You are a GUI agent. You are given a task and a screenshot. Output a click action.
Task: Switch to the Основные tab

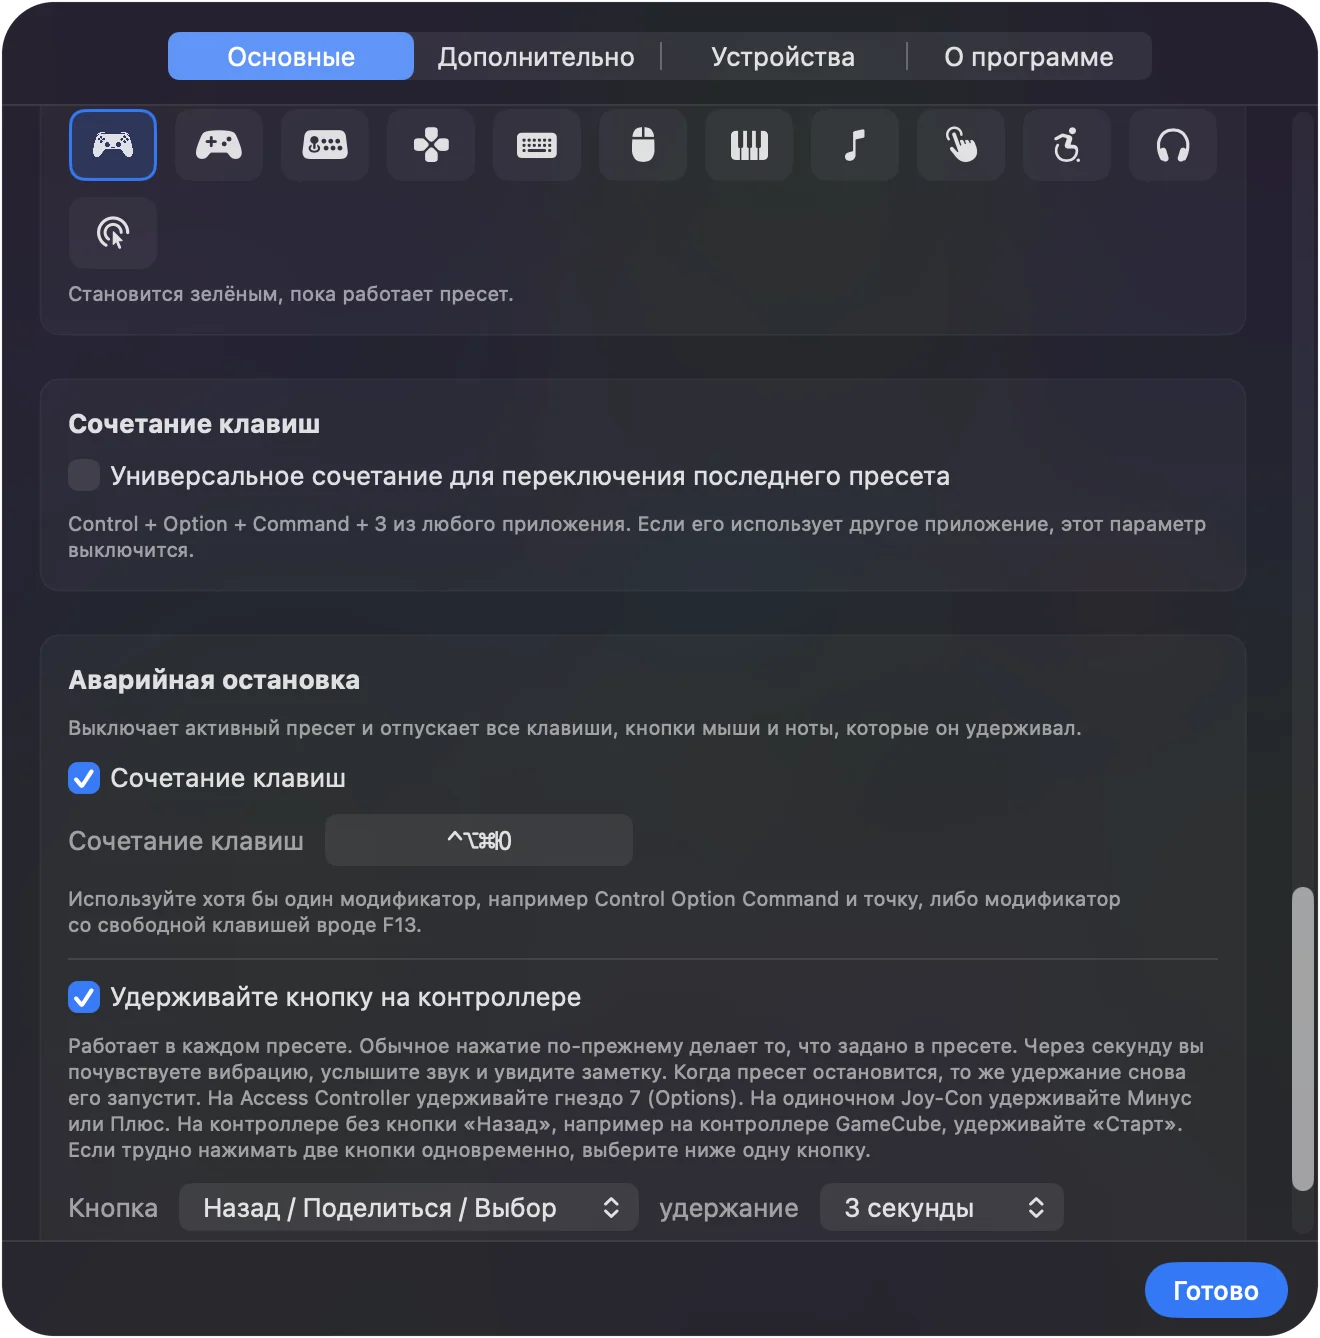[291, 56]
